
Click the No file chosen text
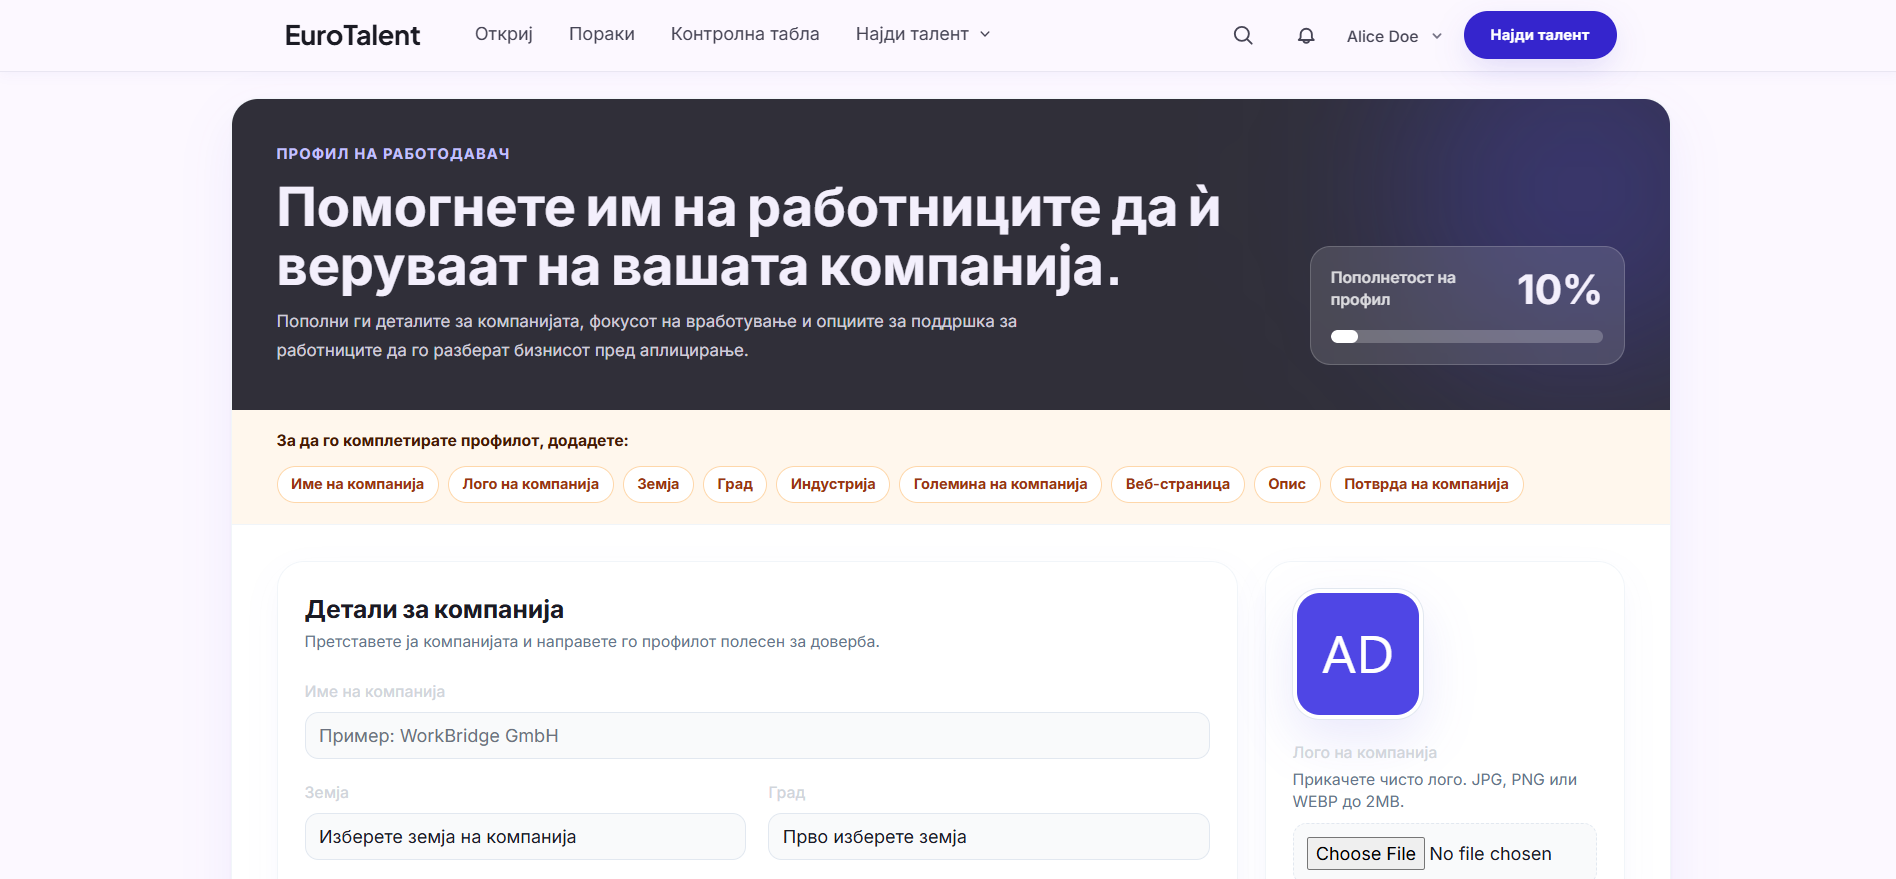coord(1491,854)
